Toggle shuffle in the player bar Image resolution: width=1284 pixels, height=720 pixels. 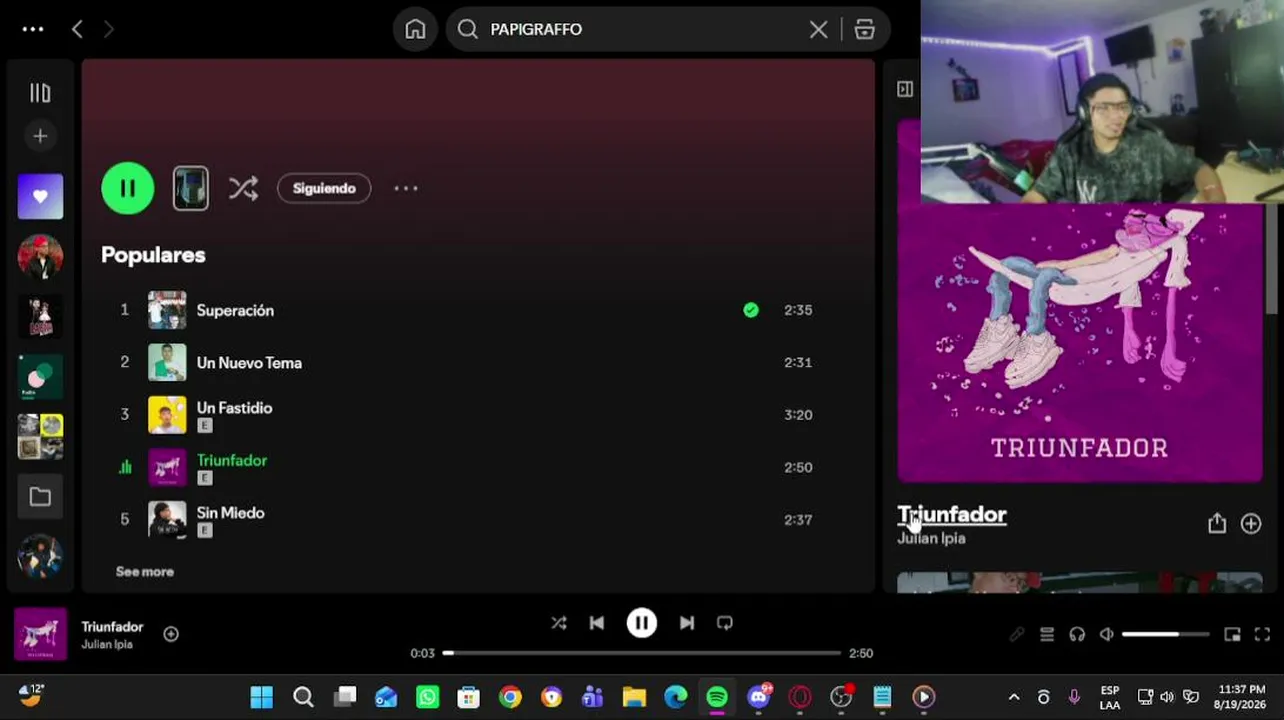click(x=559, y=623)
